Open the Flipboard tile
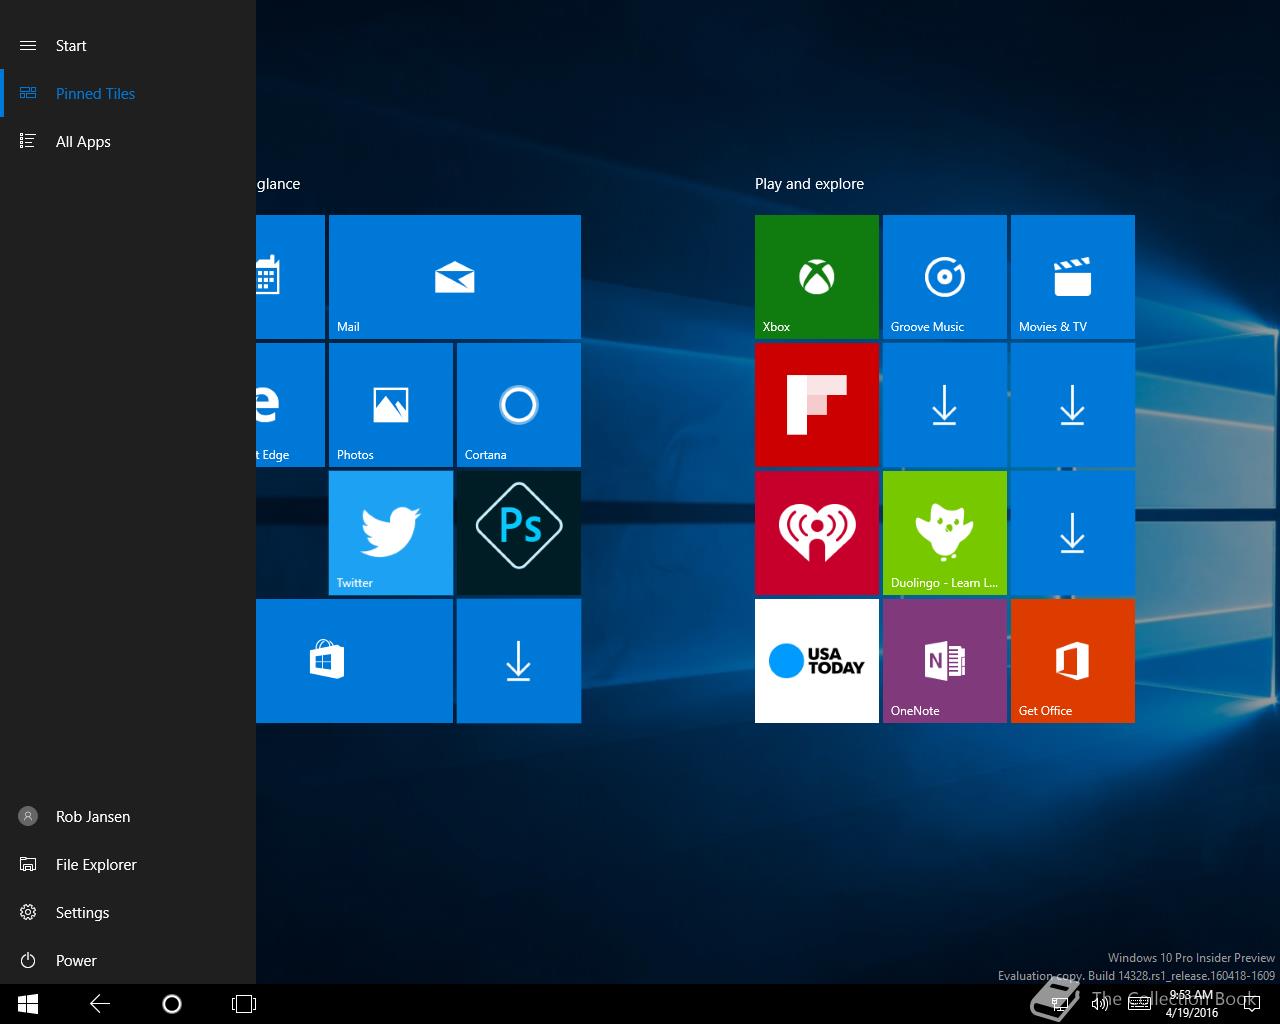The height and width of the screenshot is (1024, 1280). pos(817,405)
